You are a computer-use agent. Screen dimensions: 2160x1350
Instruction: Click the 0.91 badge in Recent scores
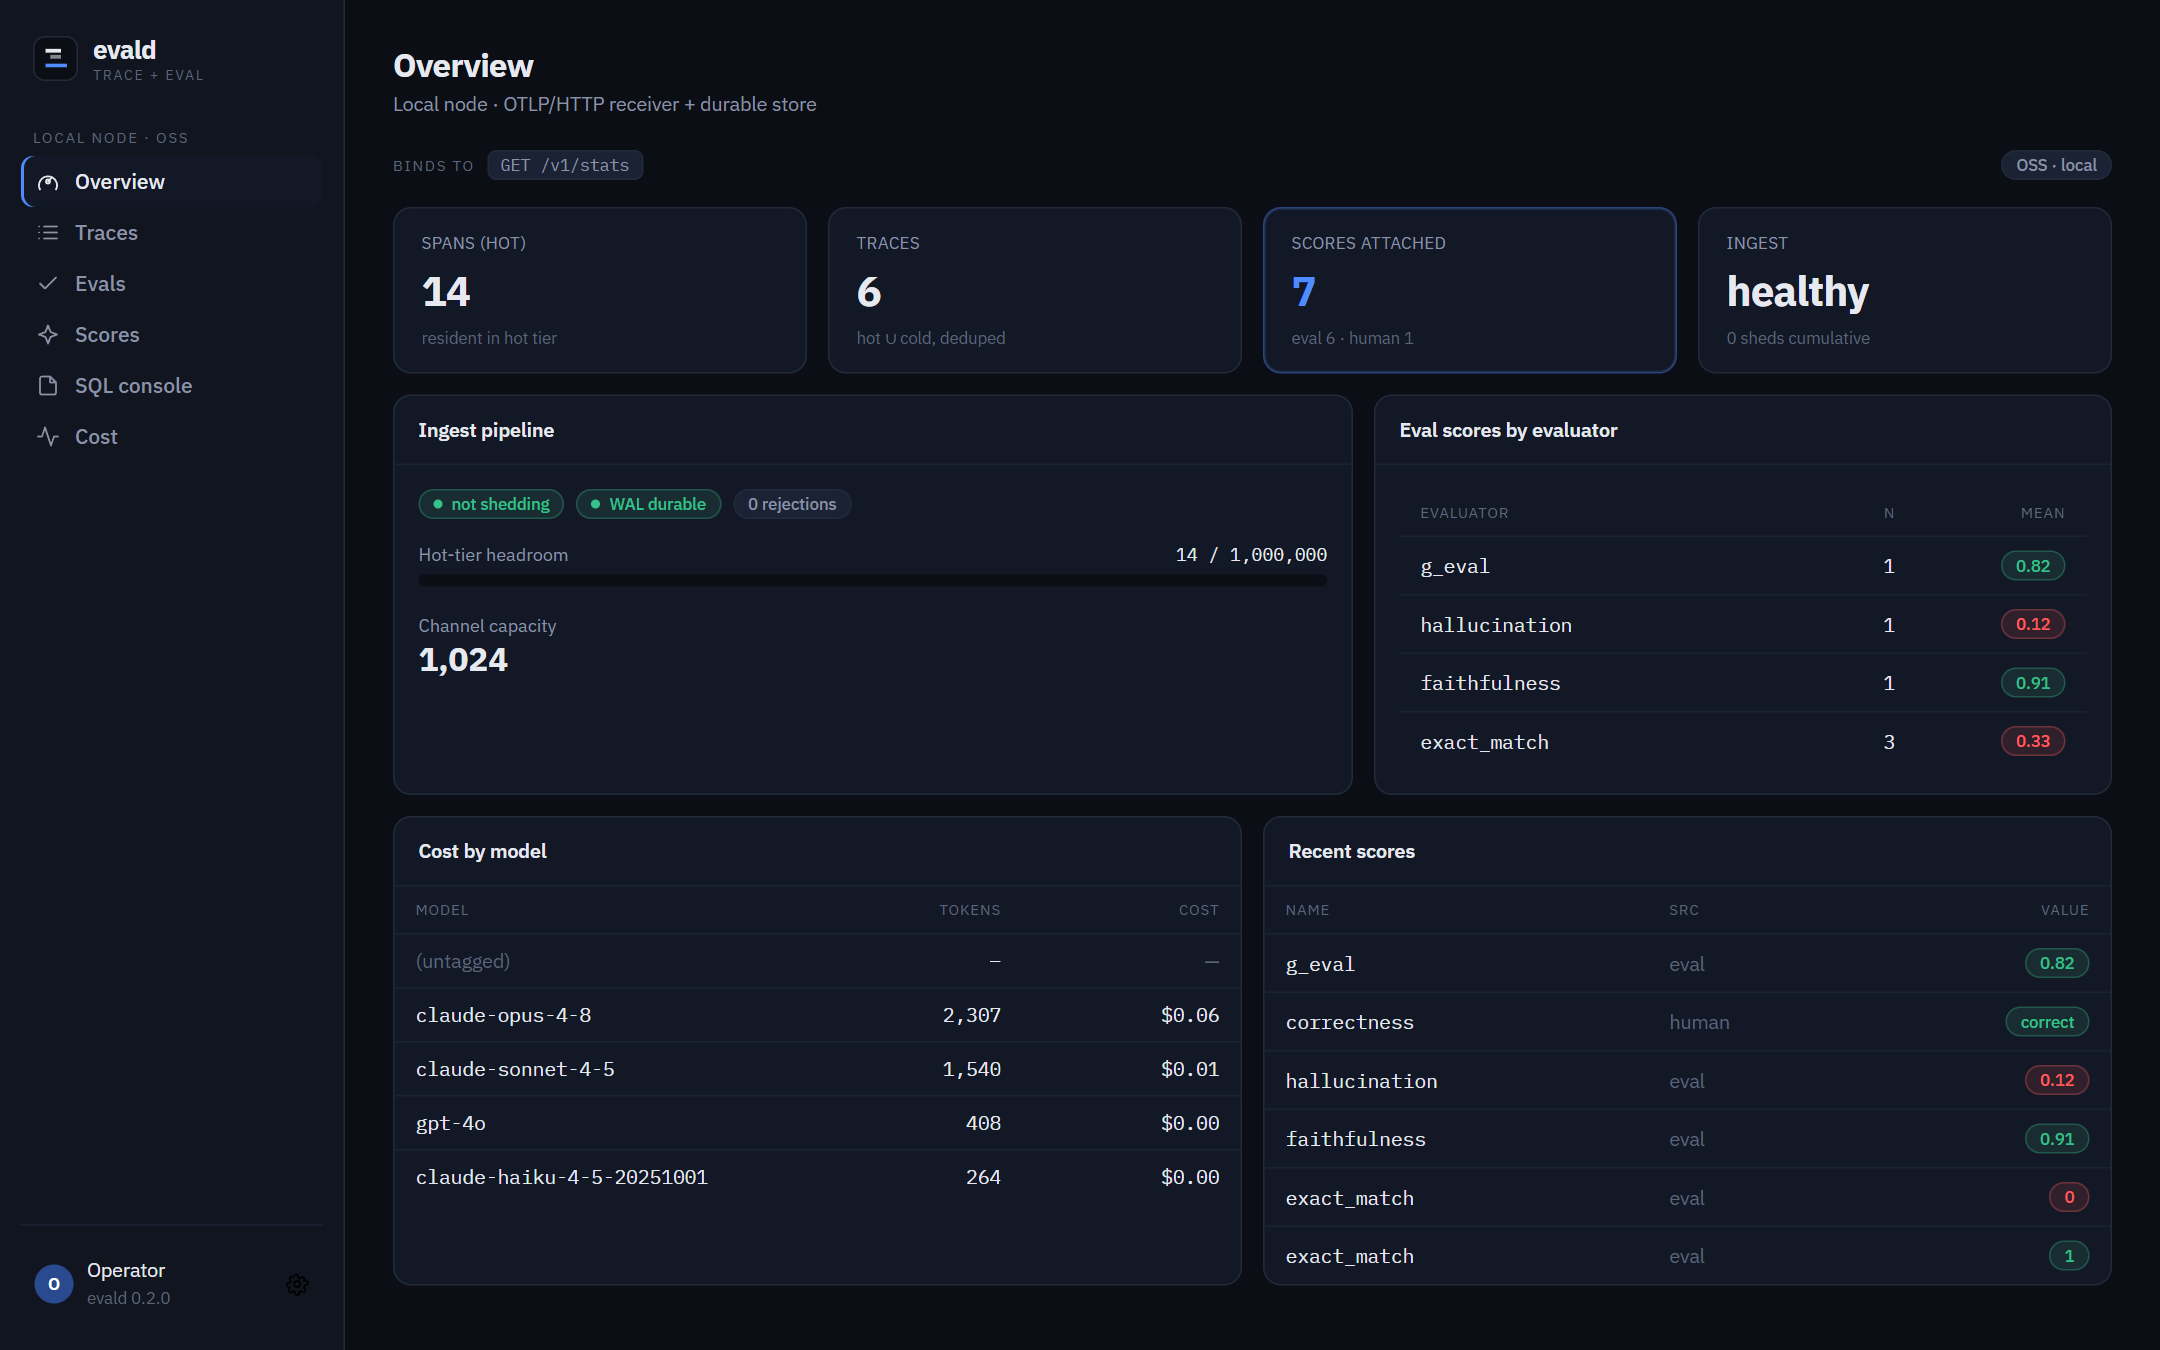[x=2057, y=1139]
